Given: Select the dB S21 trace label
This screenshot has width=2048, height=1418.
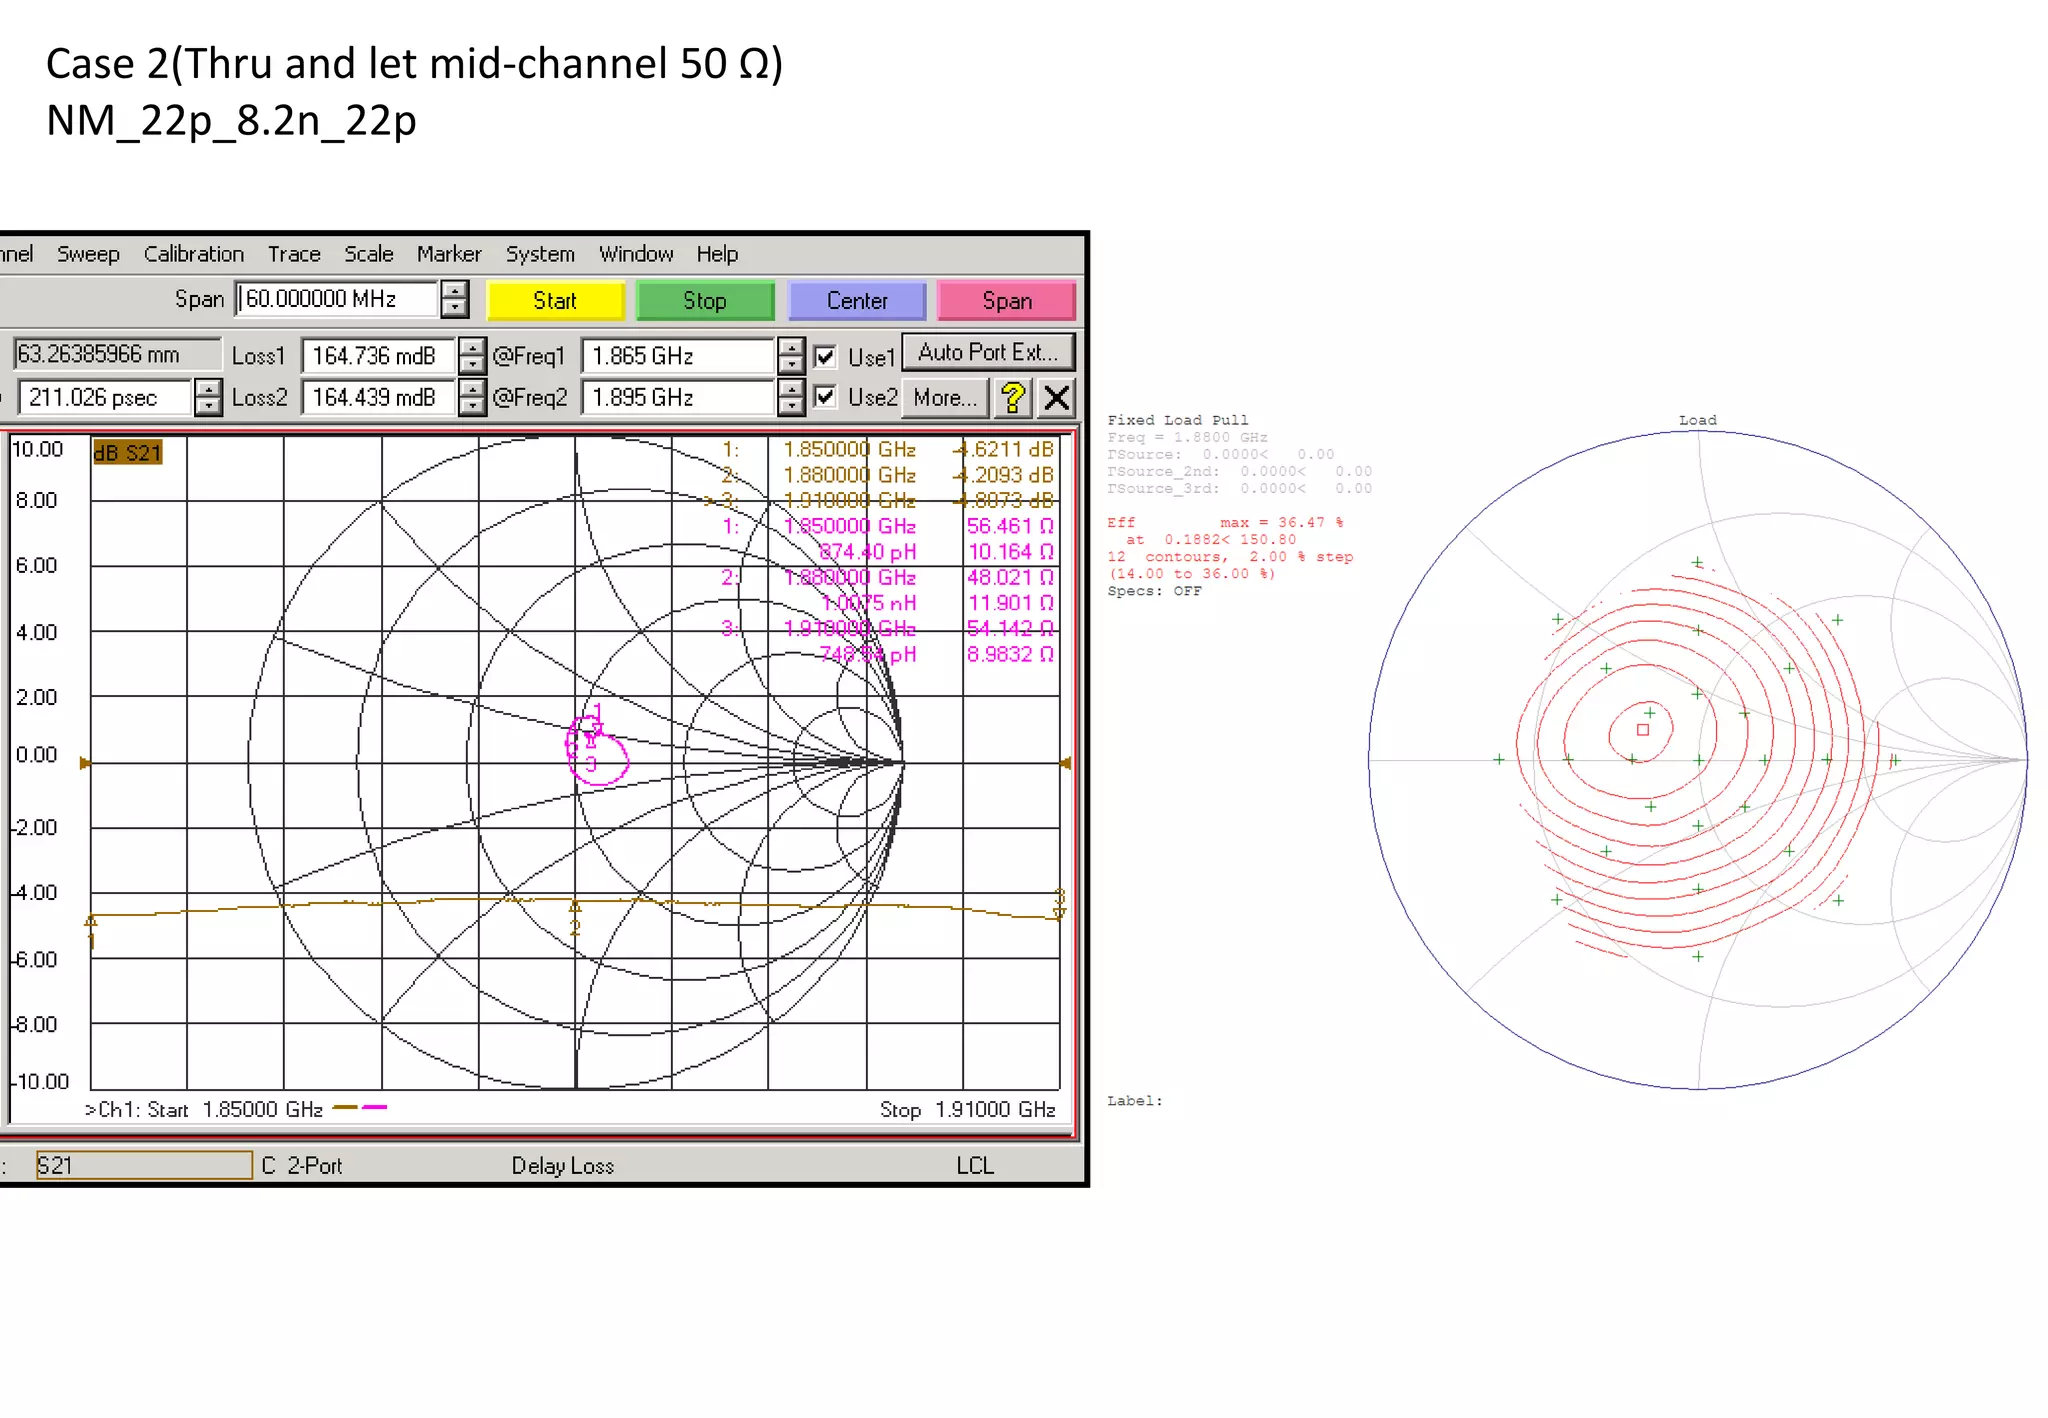Looking at the screenshot, I should (127, 453).
